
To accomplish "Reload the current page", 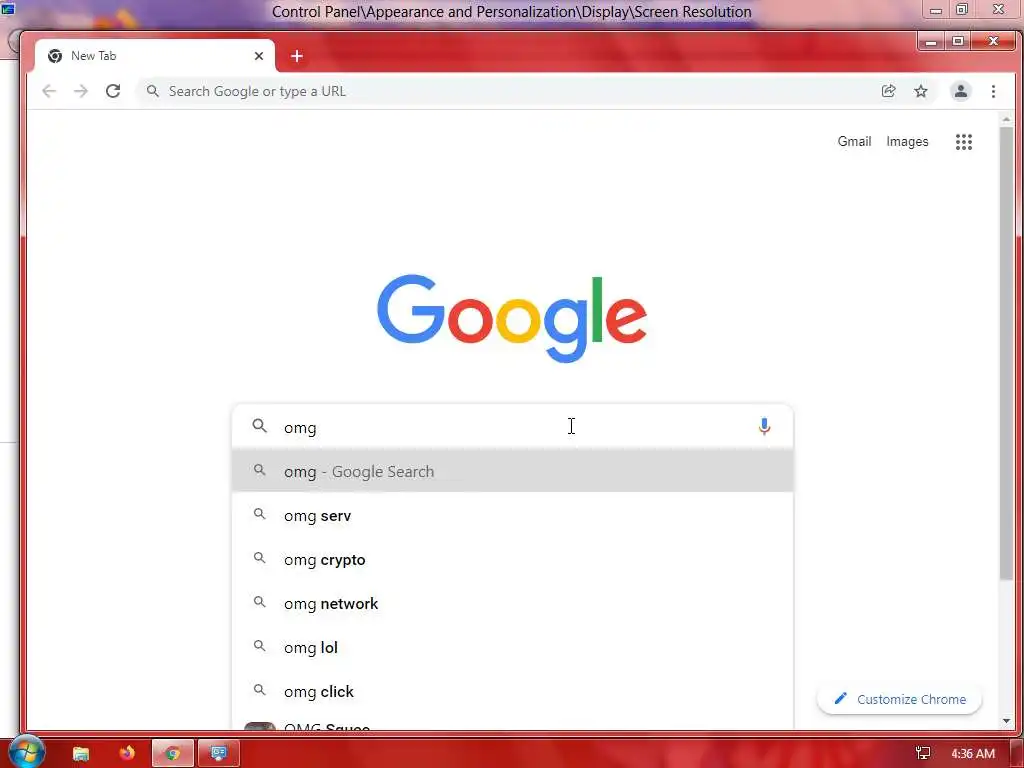I will [113, 91].
